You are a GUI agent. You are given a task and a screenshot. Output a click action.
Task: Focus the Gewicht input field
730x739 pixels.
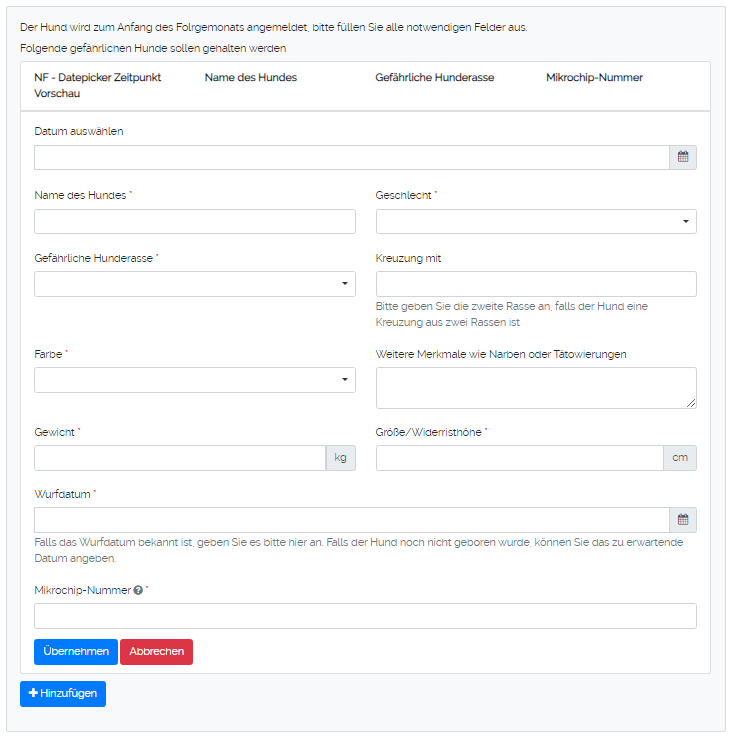(x=180, y=458)
